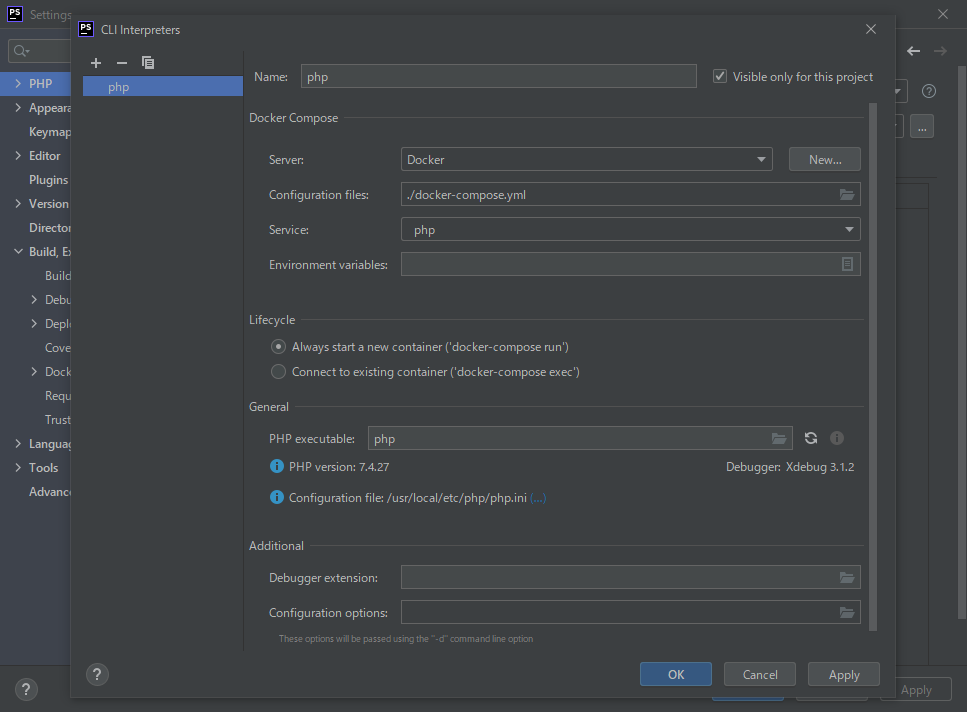
Task: Browse for Configuration files folder icon
Action: click(847, 195)
